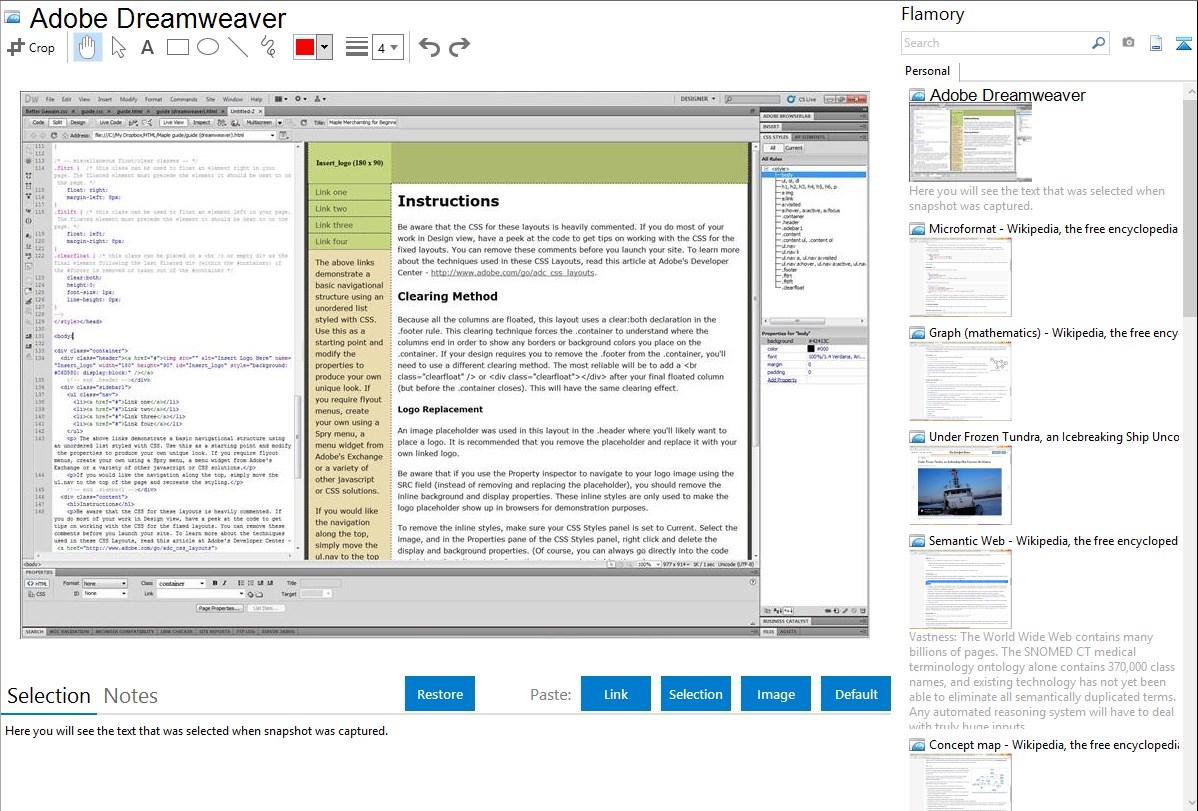Open the line width 4 dropdown
The height and width of the screenshot is (811, 1198).
[387, 48]
